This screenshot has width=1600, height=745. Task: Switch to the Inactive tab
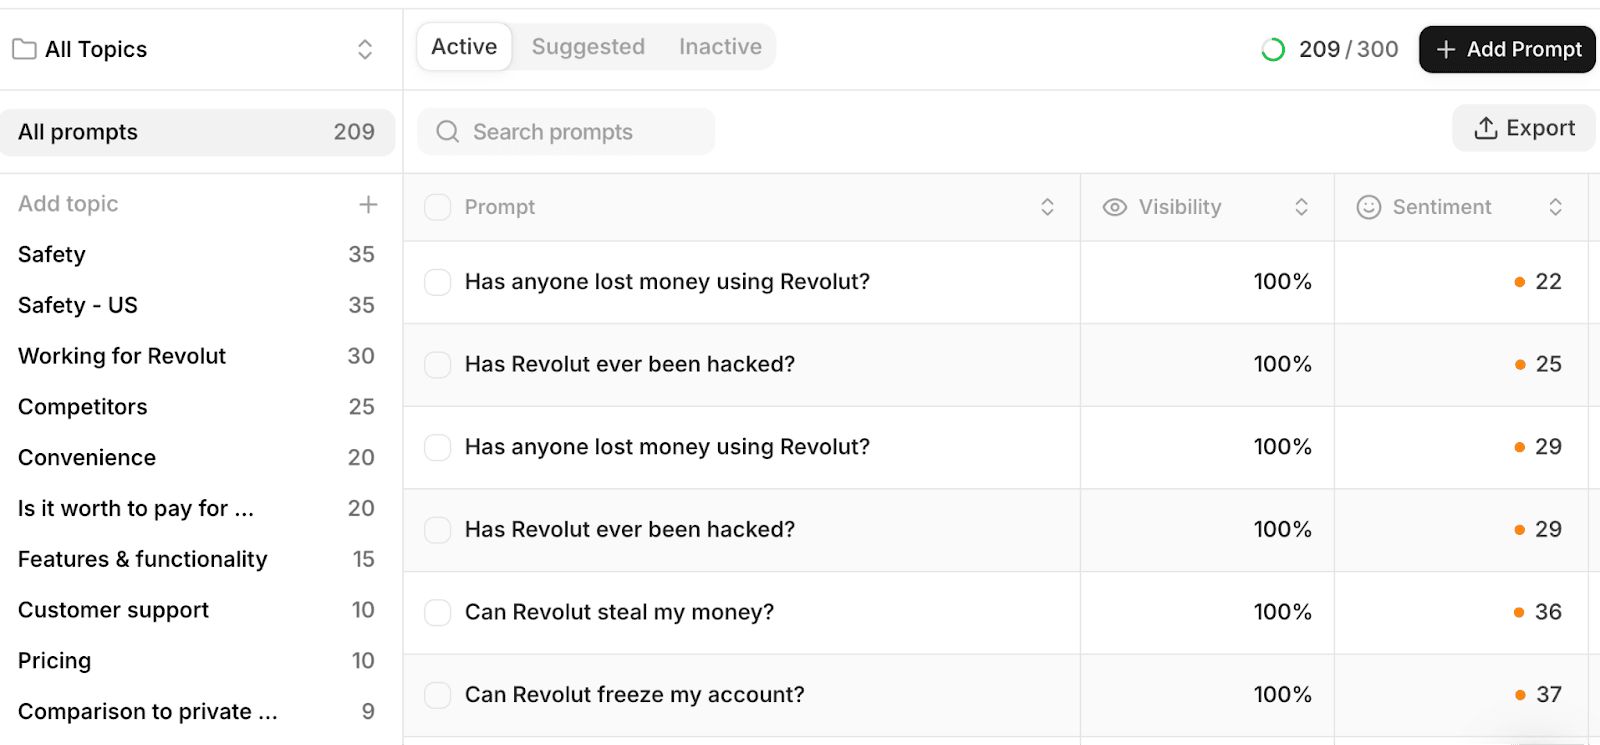coord(720,47)
